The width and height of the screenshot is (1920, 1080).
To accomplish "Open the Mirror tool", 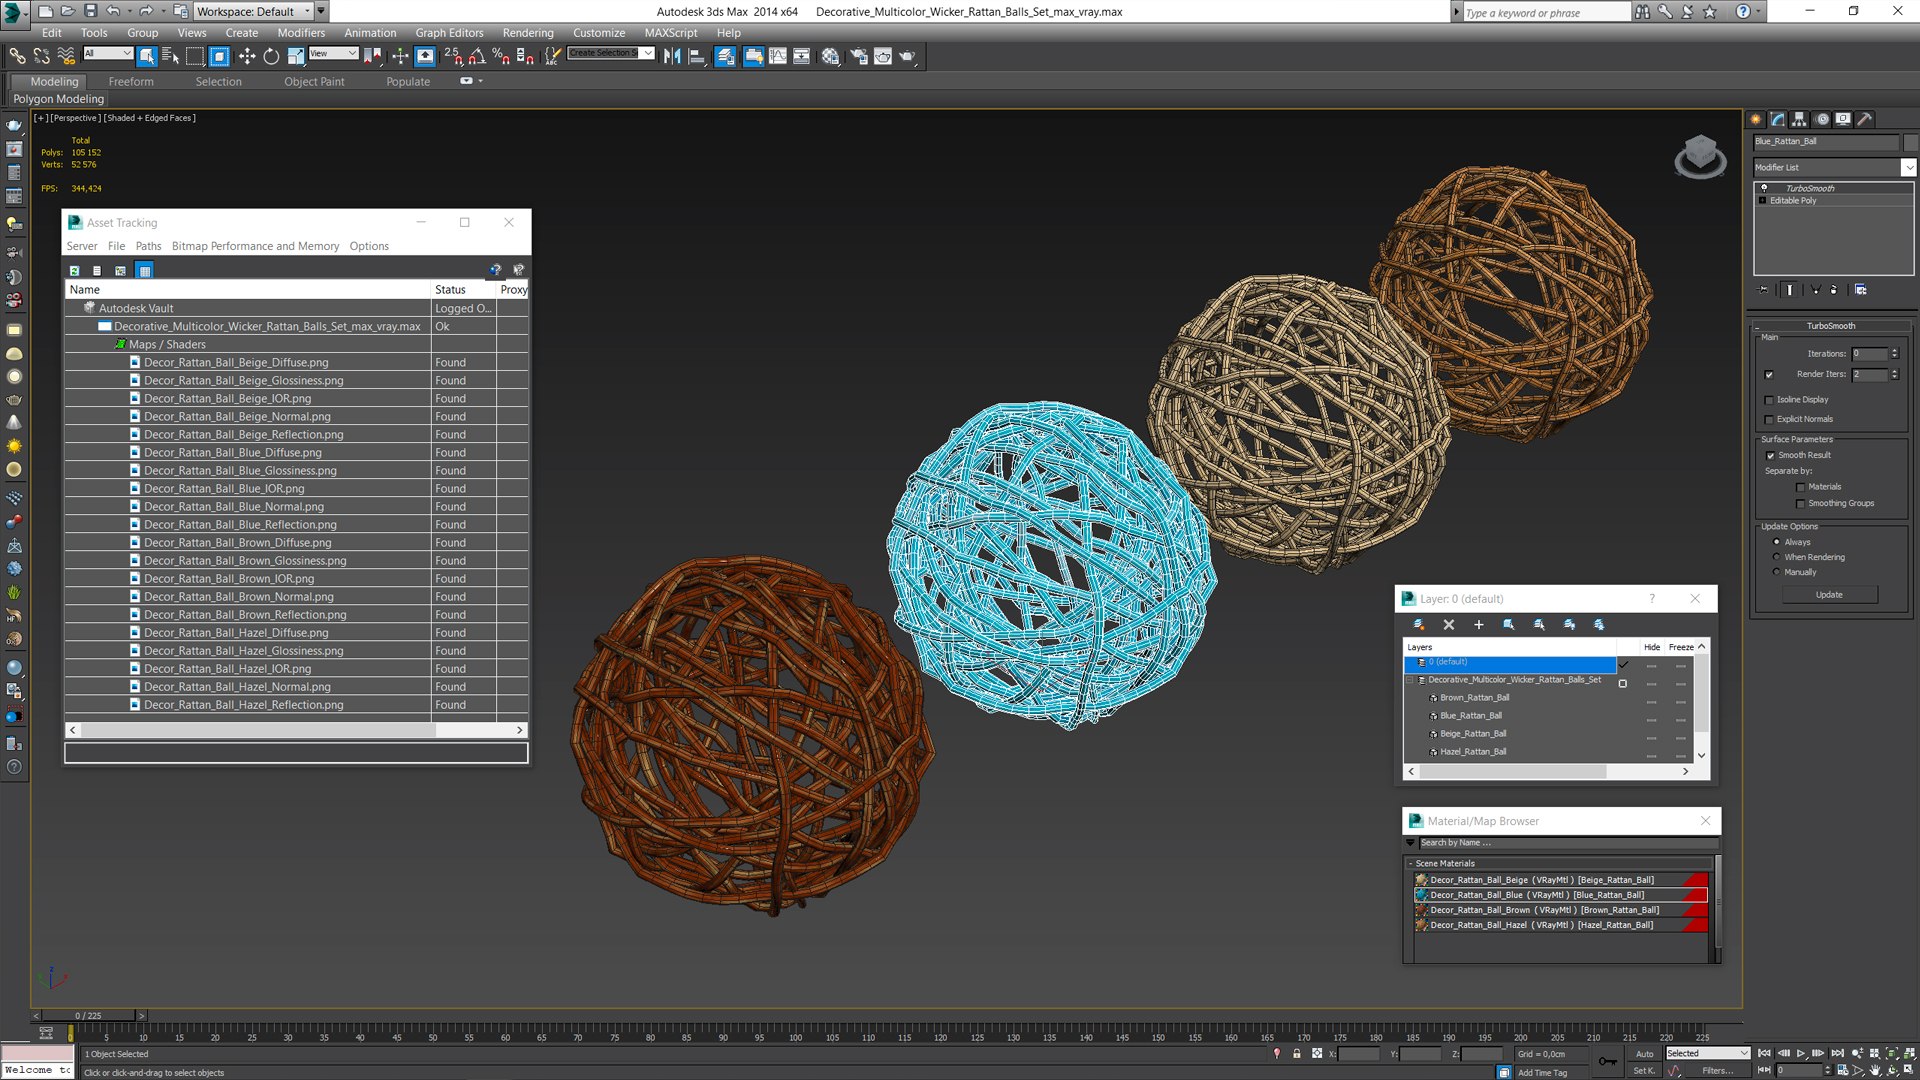I will pyautogui.click(x=672, y=56).
